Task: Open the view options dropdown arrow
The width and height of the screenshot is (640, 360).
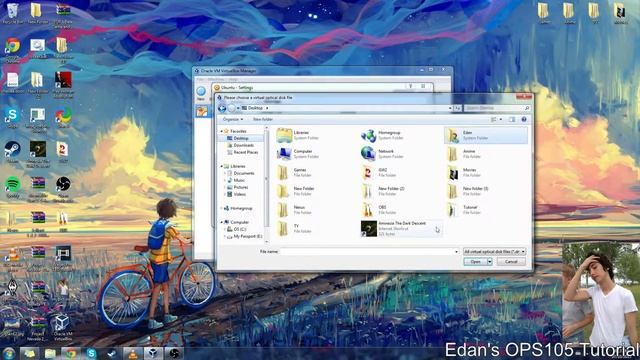Action: pos(501,120)
